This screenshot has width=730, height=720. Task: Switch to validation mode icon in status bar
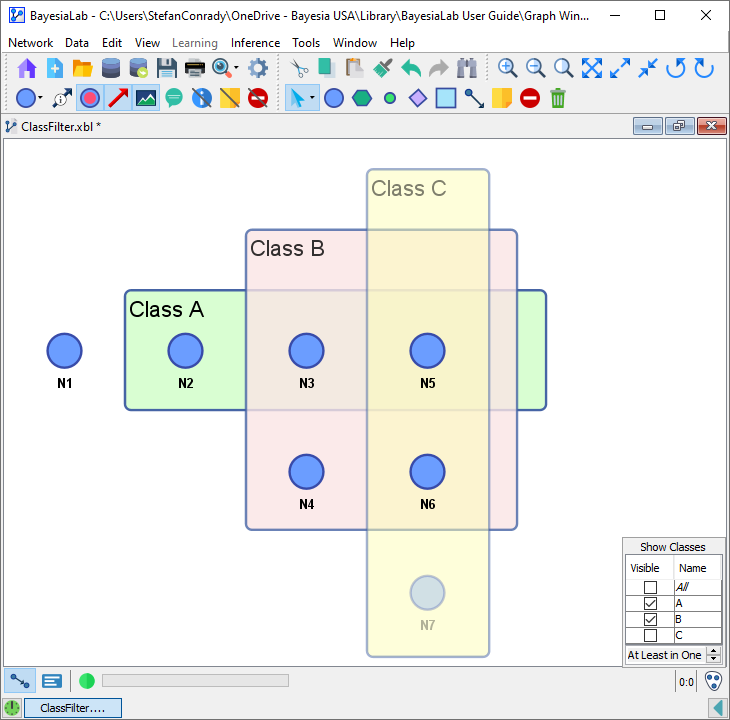(x=52, y=681)
